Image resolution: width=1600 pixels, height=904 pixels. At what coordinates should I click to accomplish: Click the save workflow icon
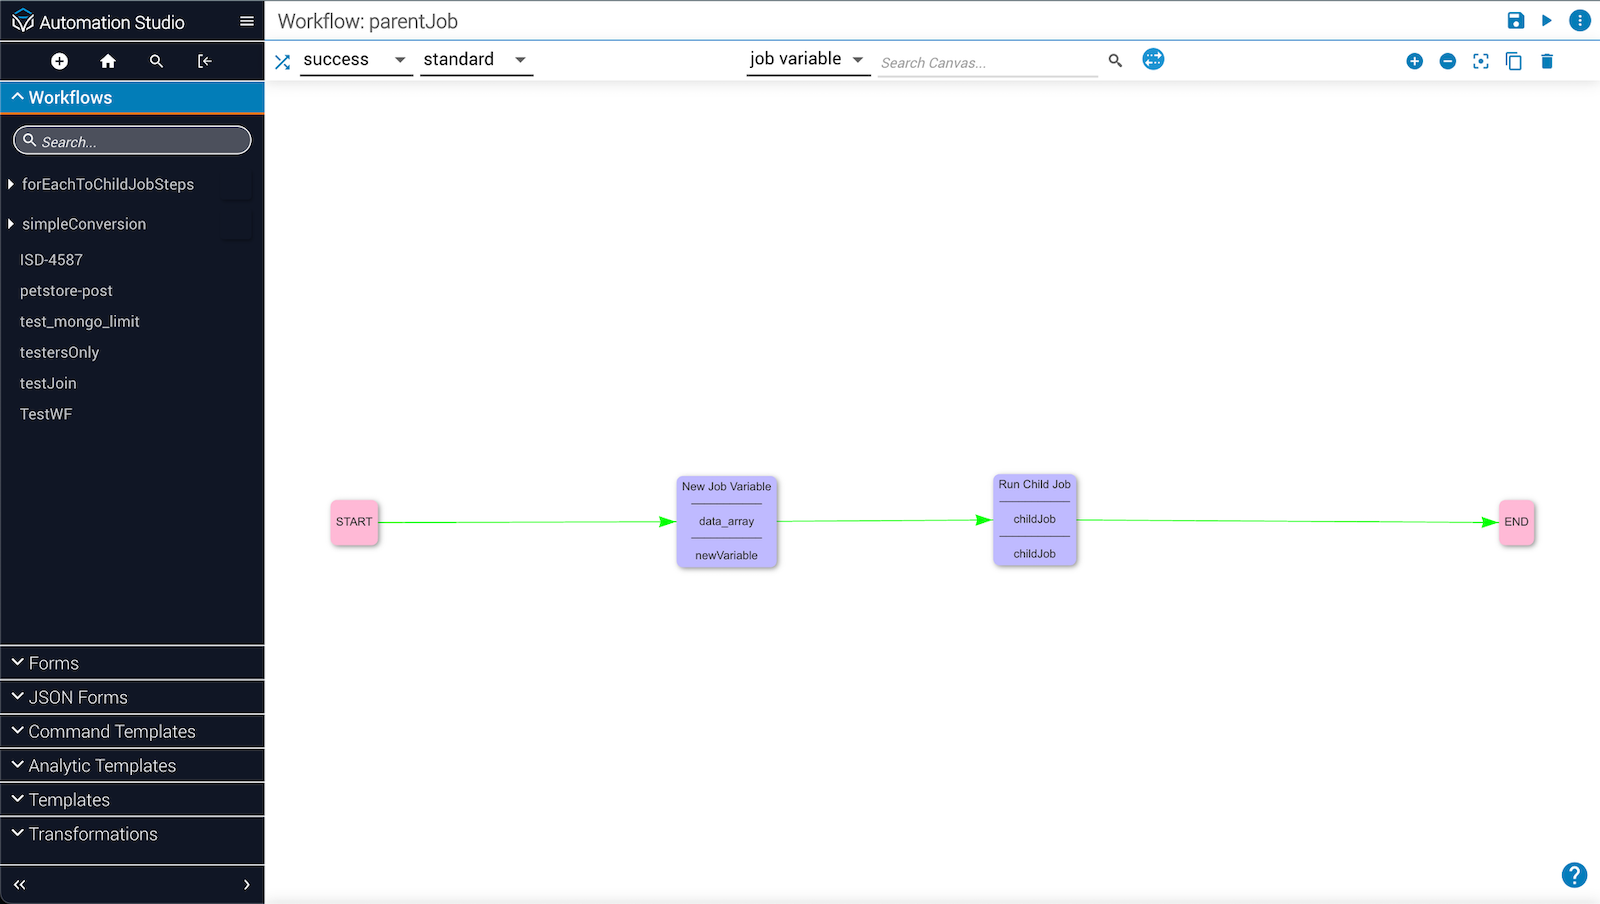1515,21
